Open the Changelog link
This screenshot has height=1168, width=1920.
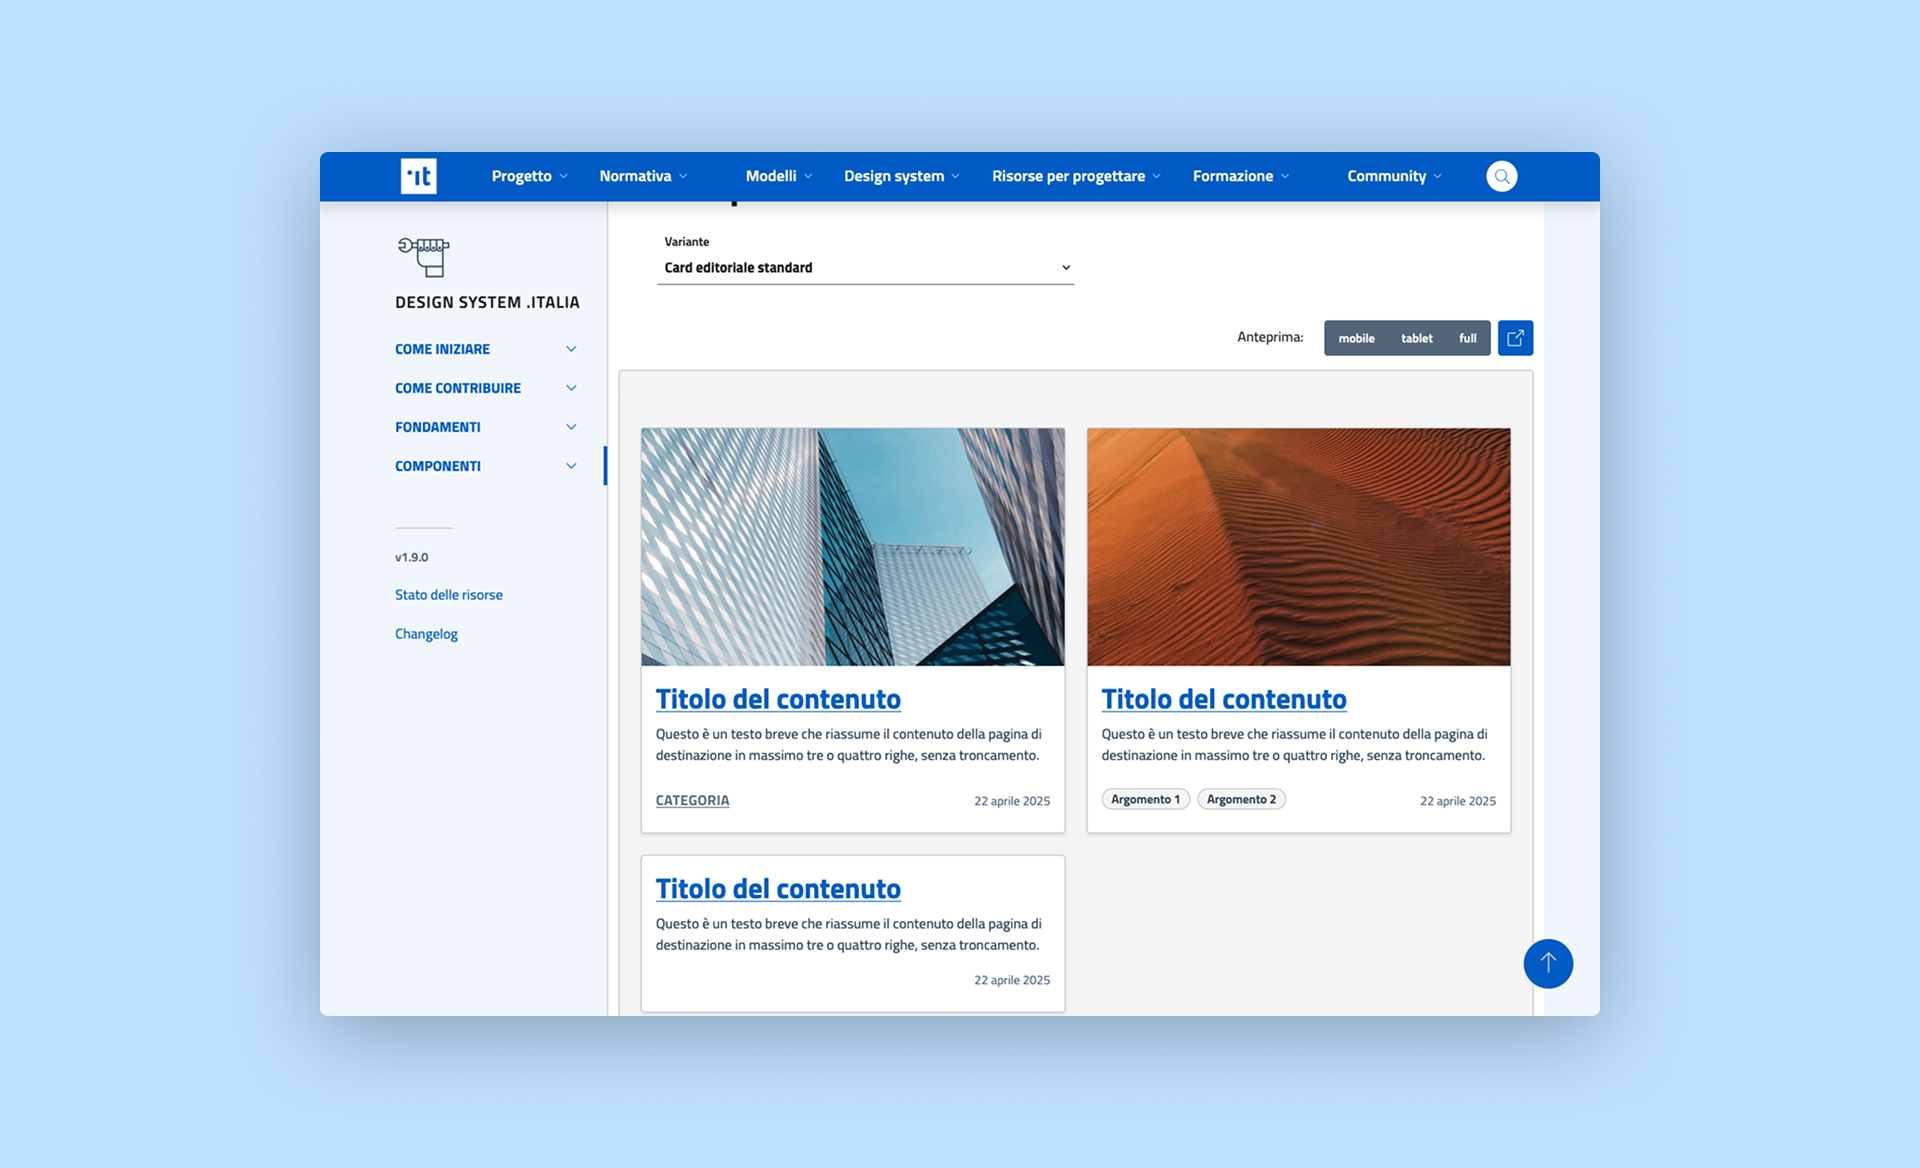pos(426,634)
